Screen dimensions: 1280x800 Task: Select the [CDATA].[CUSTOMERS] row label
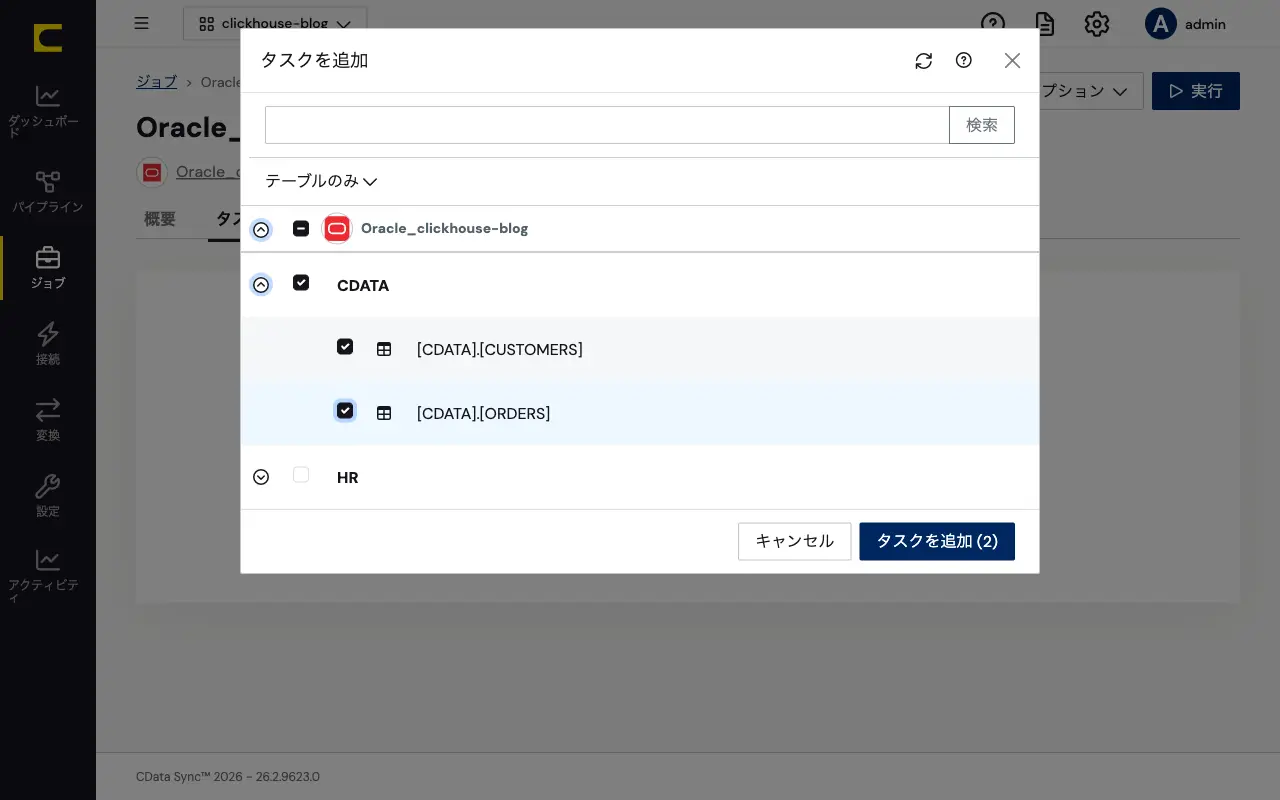pos(500,349)
